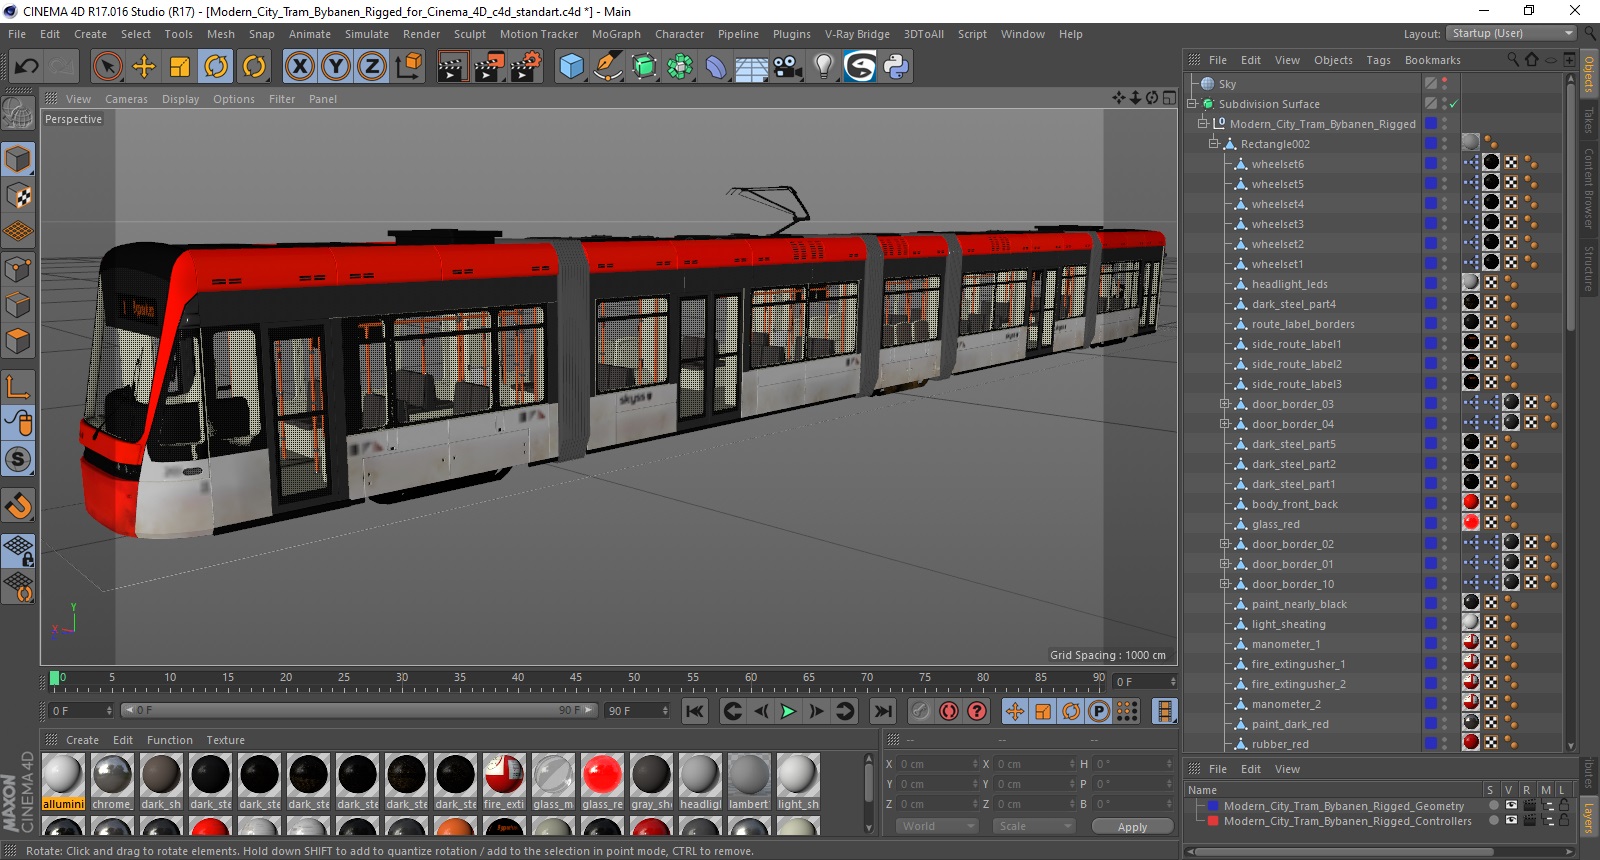1600x860 pixels.
Task: Open the Scale mode dropdown
Action: tap(1035, 826)
